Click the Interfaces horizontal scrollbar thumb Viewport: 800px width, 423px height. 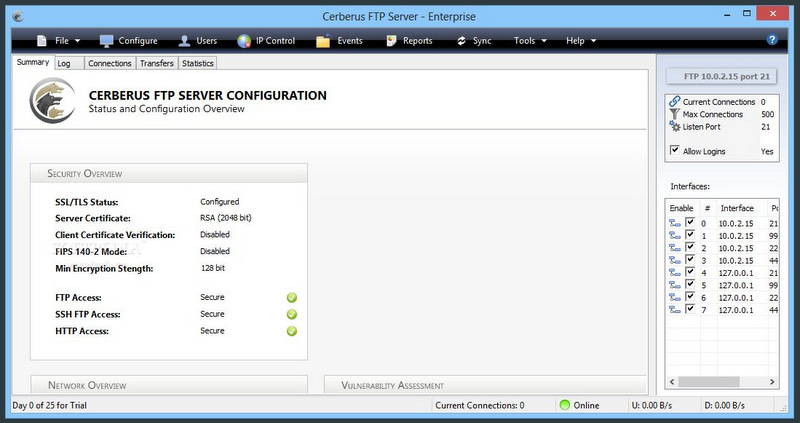(x=709, y=382)
